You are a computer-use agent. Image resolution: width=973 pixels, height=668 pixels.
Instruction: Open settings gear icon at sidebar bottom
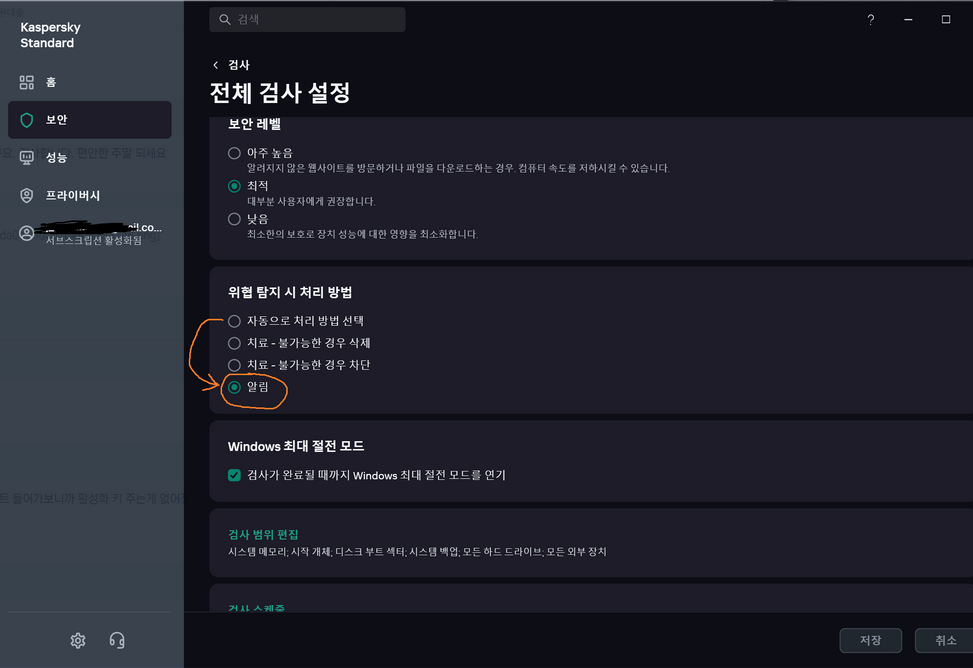78,640
